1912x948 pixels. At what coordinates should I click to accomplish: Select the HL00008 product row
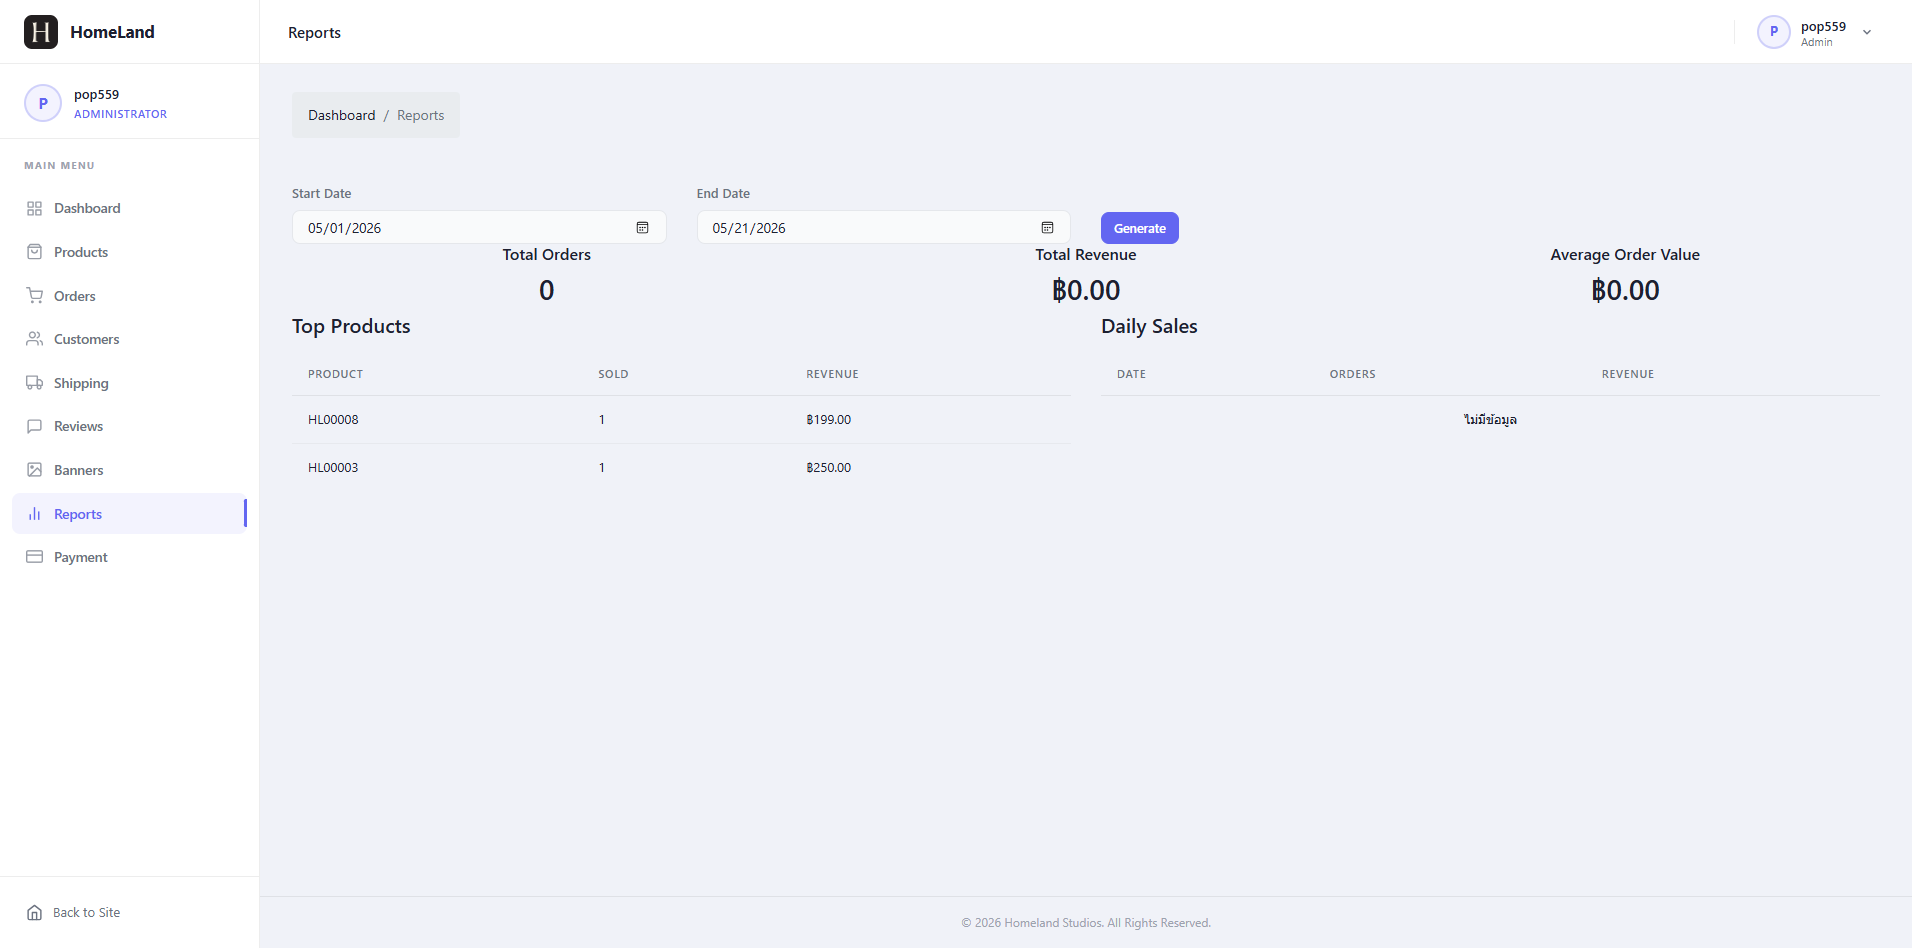click(681, 420)
